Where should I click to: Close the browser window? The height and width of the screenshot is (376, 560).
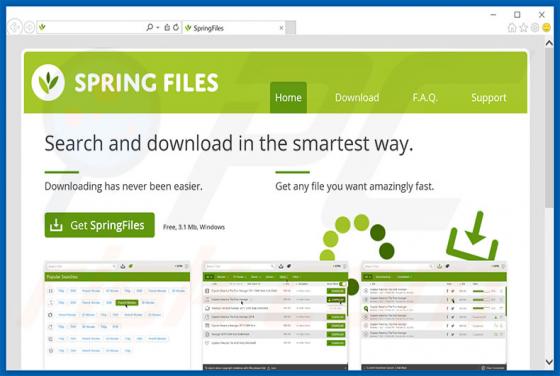click(x=541, y=15)
